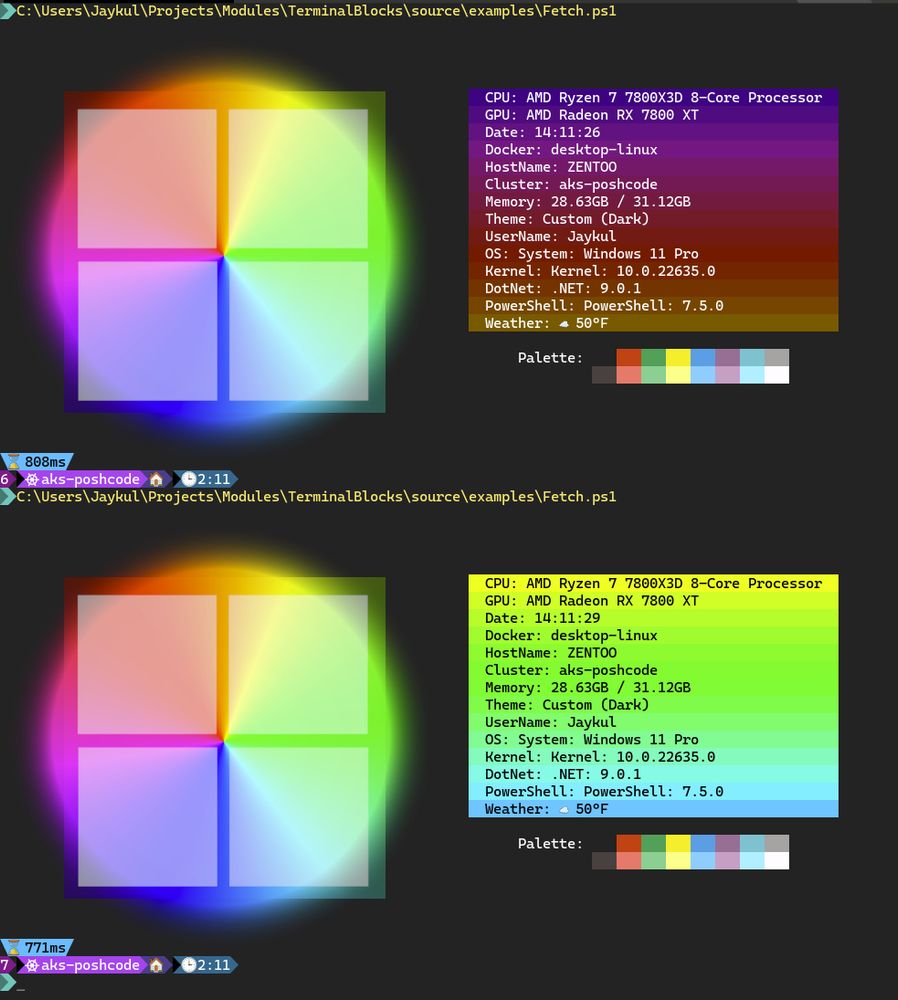Image resolution: width=898 pixels, height=1000 pixels.
Task: Click the hourglass icon beside 771ms
Action: click(x=13, y=947)
